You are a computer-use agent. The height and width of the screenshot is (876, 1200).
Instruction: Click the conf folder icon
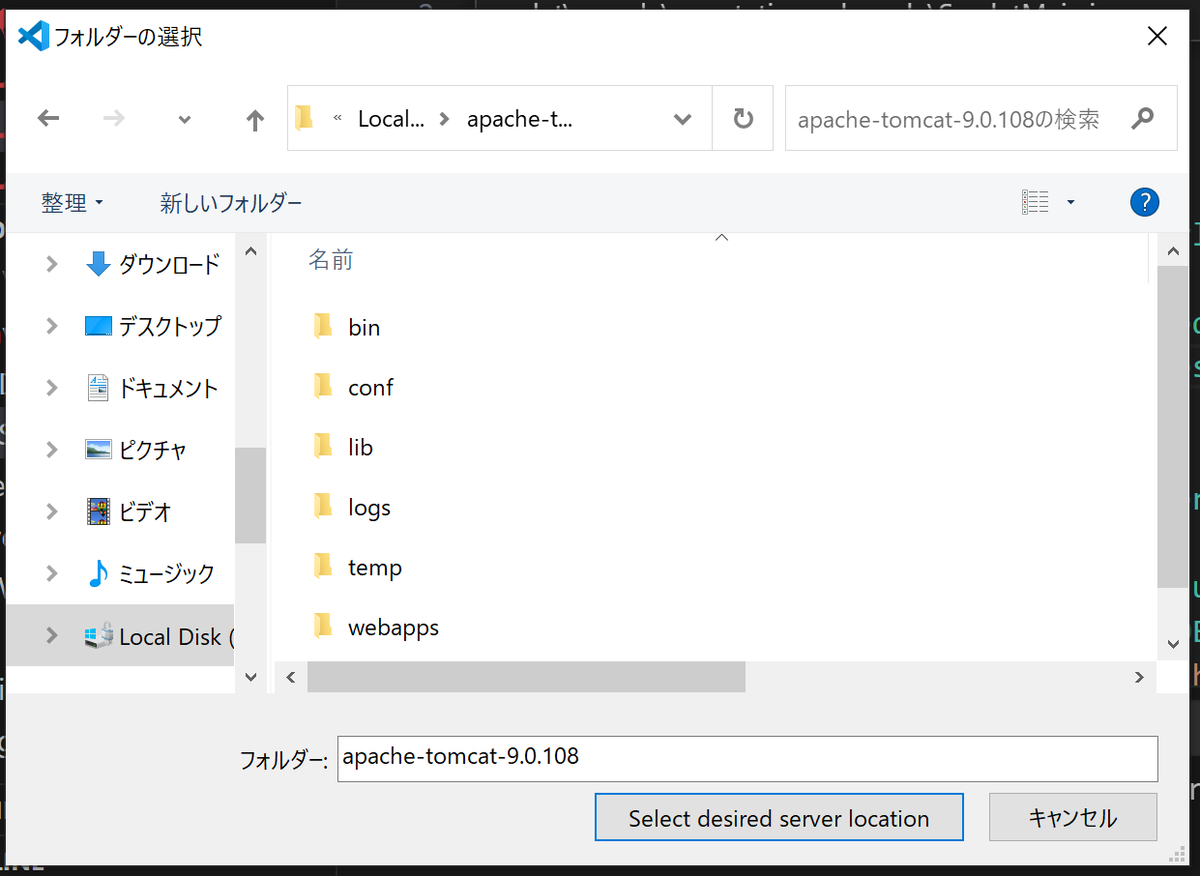tap(322, 386)
